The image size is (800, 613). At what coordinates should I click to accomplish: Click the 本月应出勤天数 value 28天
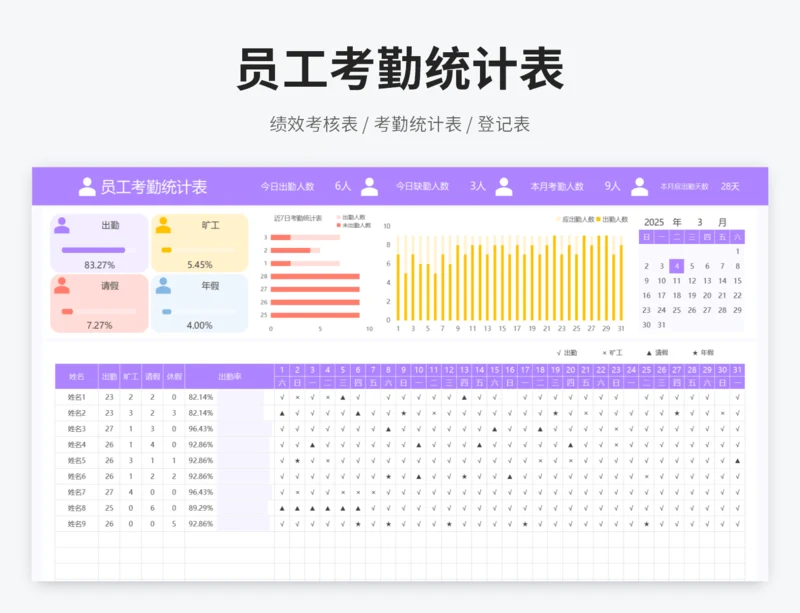pyautogui.click(x=730, y=186)
